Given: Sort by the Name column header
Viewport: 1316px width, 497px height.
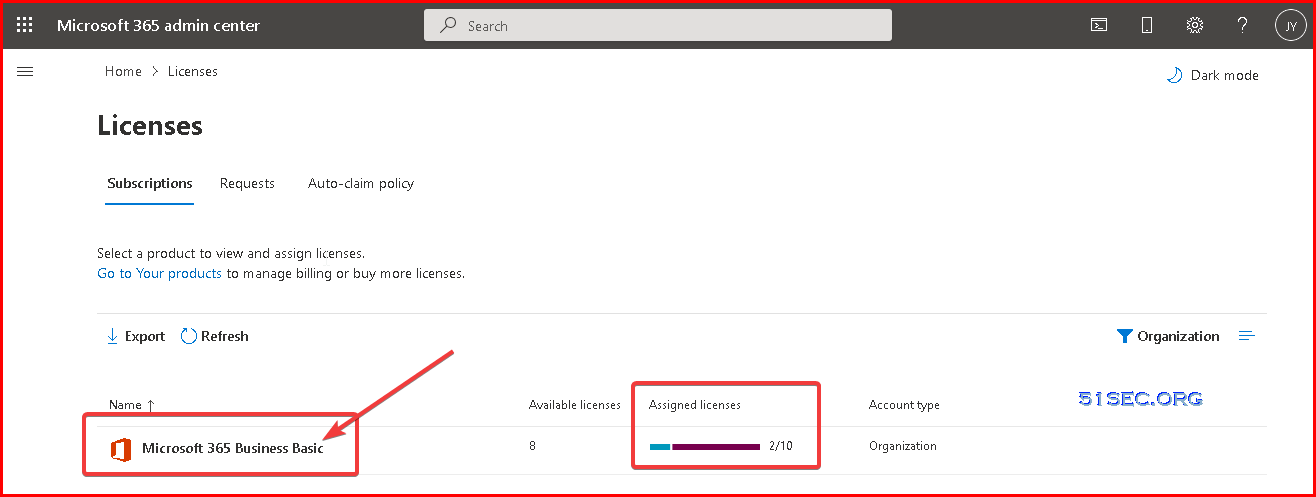Looking at the screenshot, I should (x=132, y=405).
